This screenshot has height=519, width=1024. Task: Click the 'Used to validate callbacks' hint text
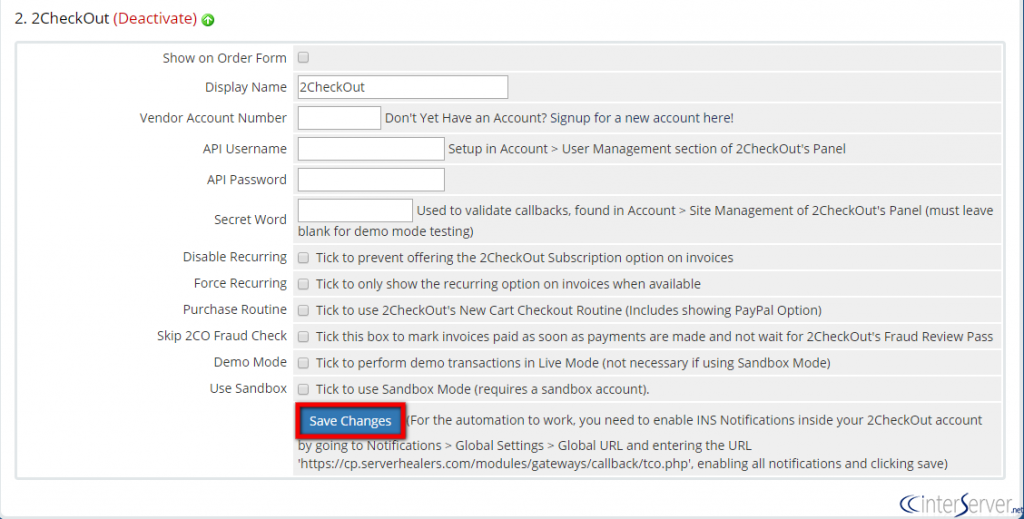(645, 220)
